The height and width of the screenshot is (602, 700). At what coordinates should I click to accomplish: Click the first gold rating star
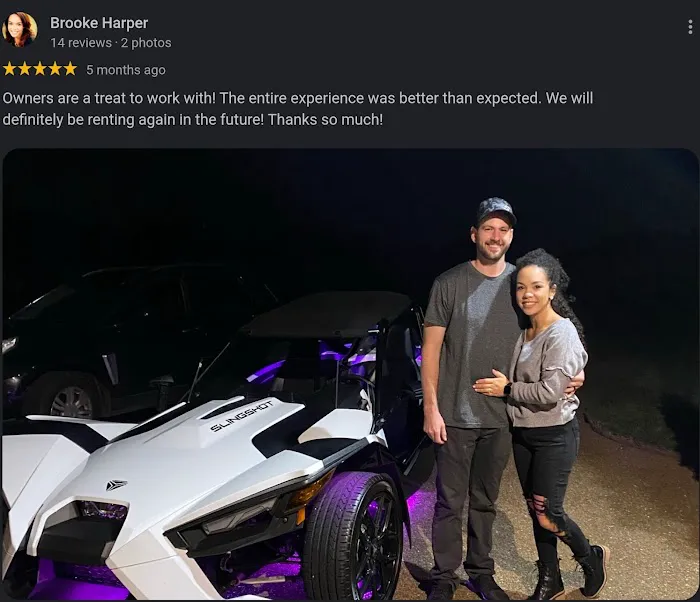[x=9, y=69]
